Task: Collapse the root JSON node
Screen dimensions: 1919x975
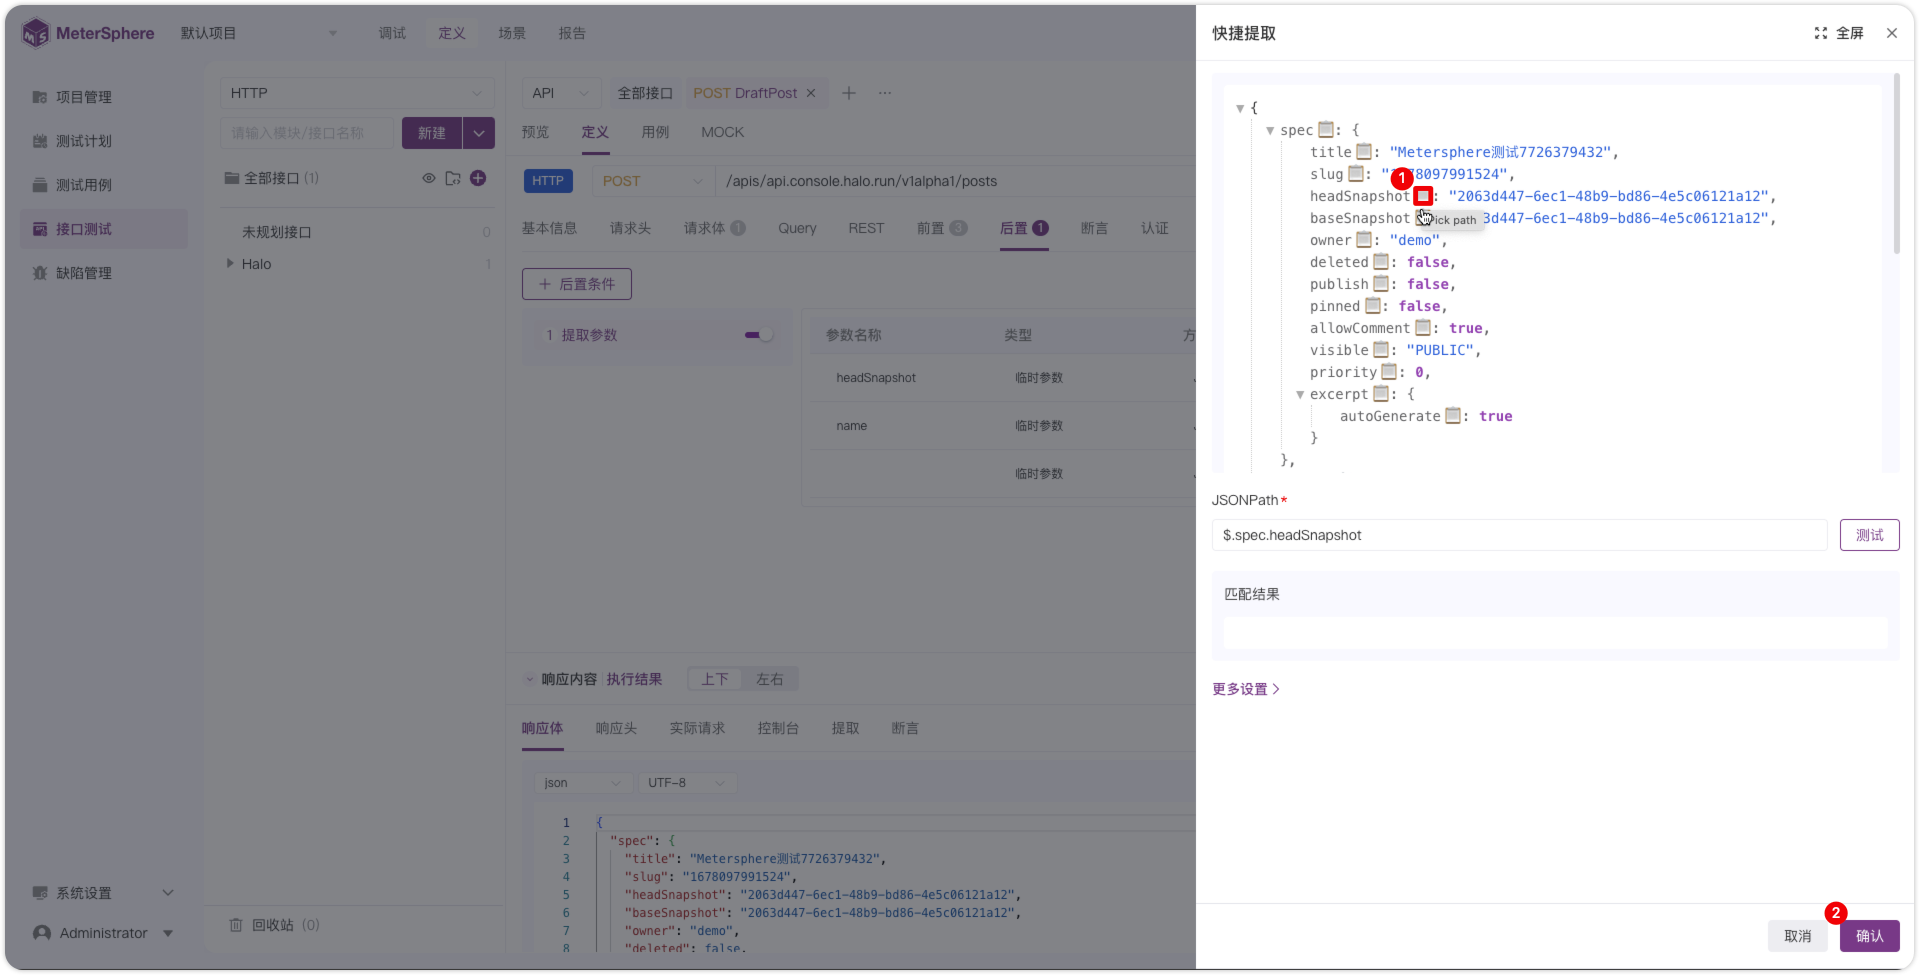Action: [x=1240, y=108]
